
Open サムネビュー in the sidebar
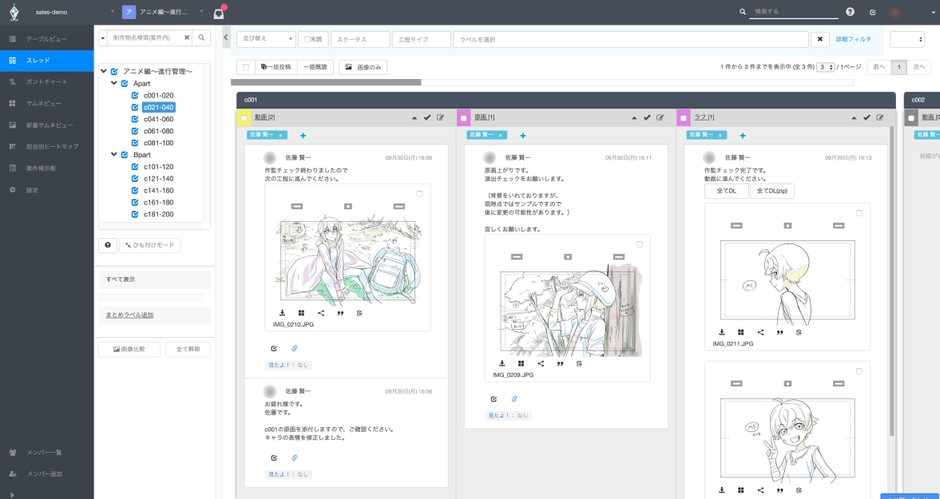click(46, 103)
